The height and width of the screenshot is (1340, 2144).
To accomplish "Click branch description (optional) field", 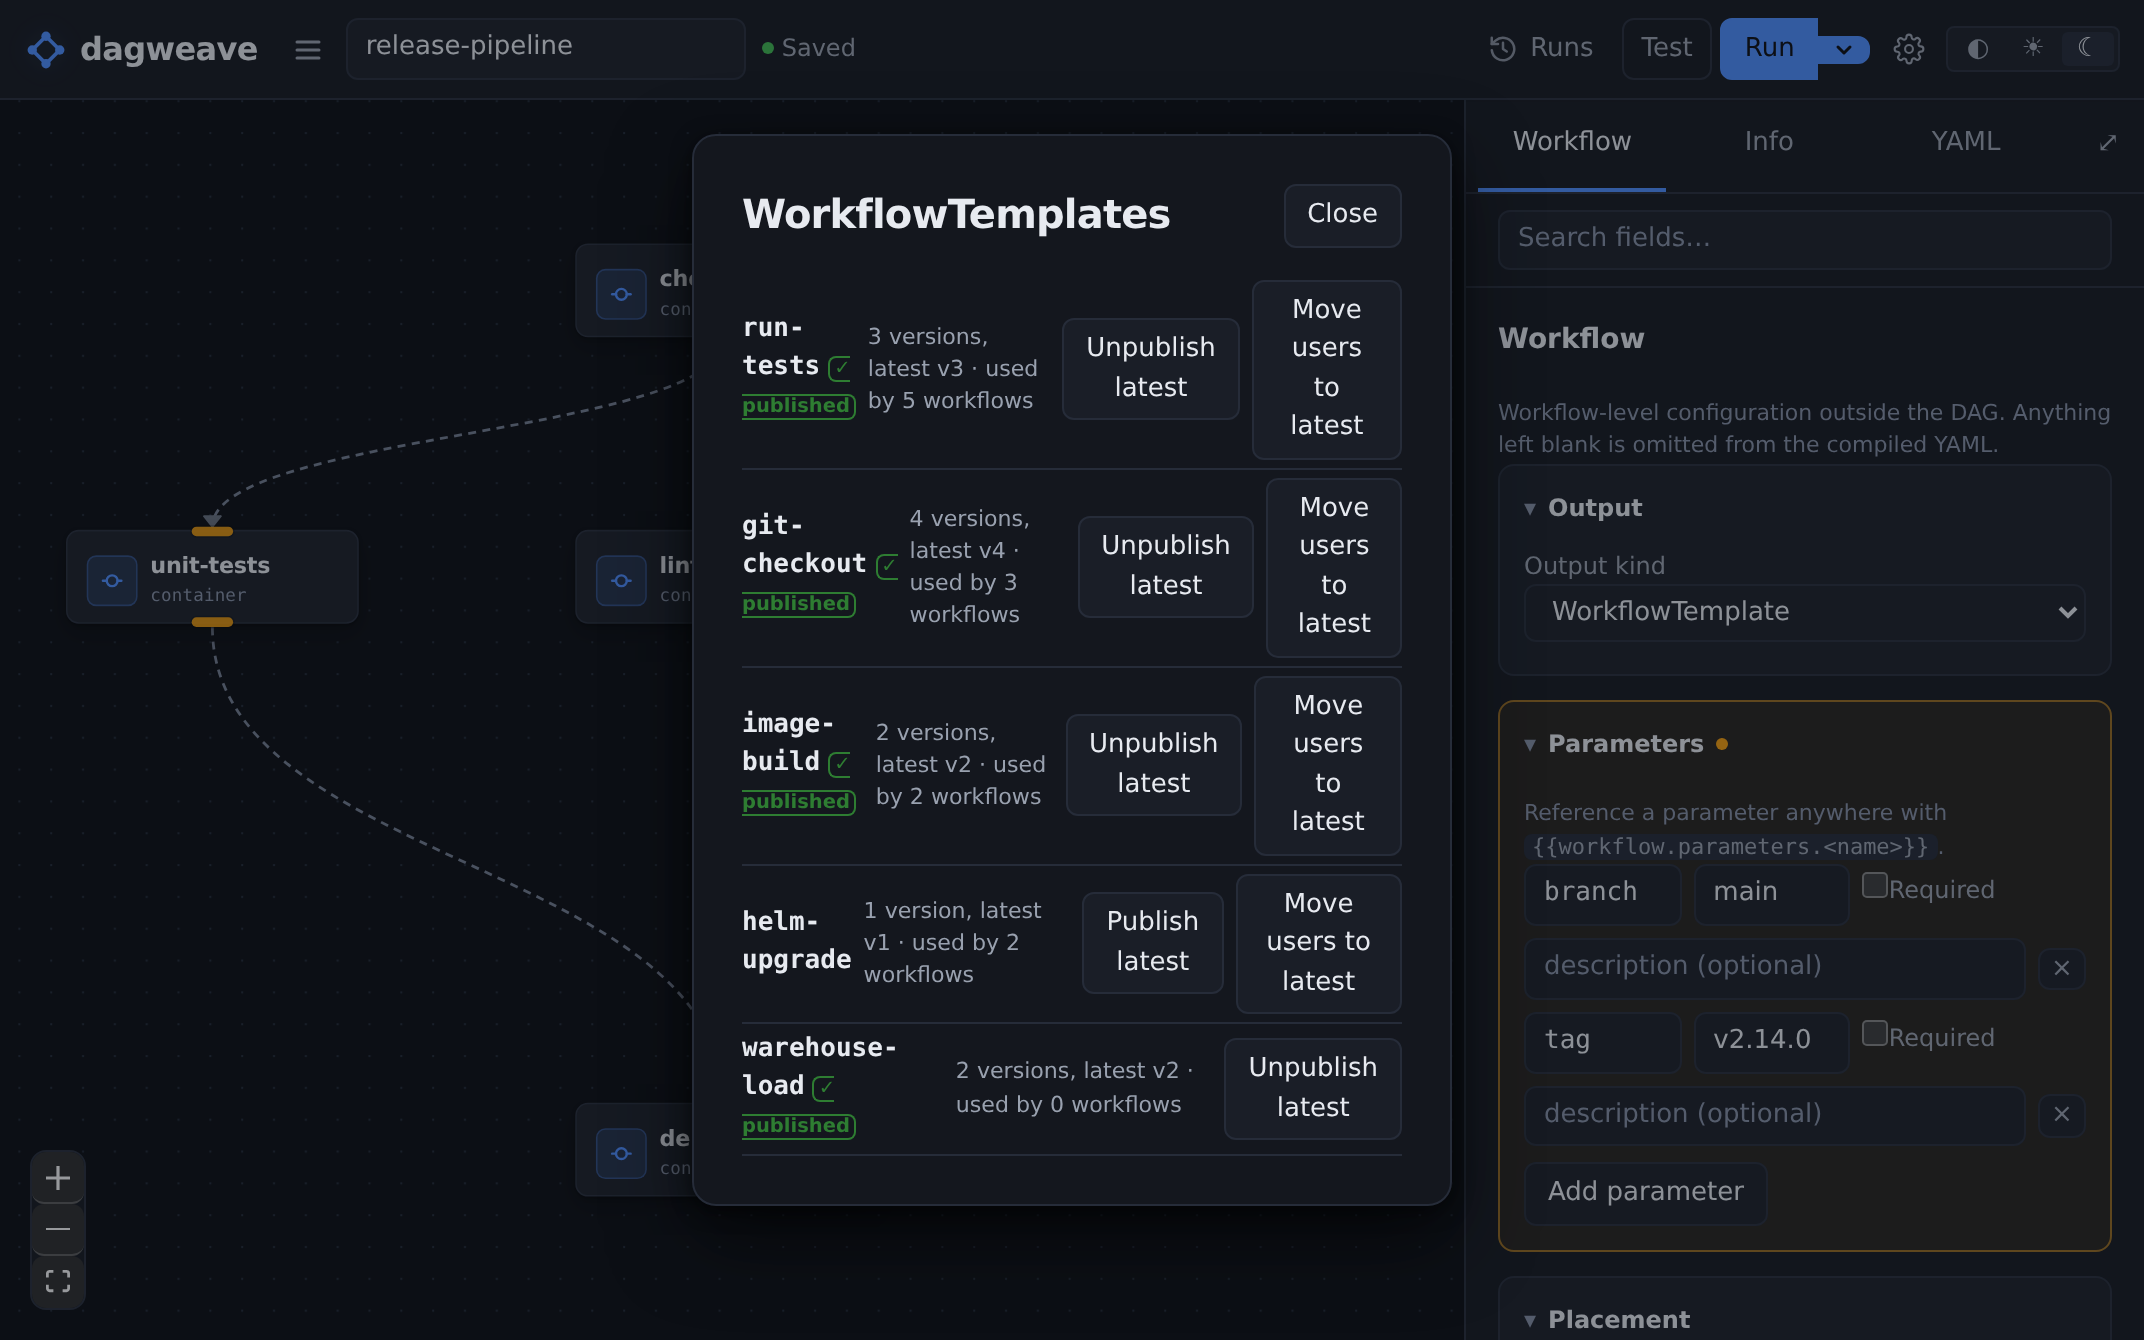I will coord(1774,967).
